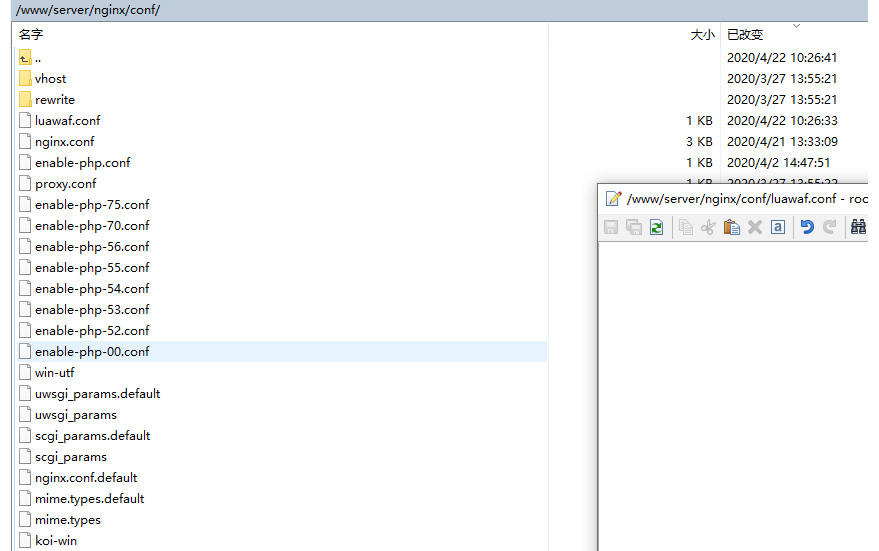Image resolution: width=879 pixels, height=551 pixels.
Task: Click the blue Undo arrow icon
Action: click(x=807, y=227)
